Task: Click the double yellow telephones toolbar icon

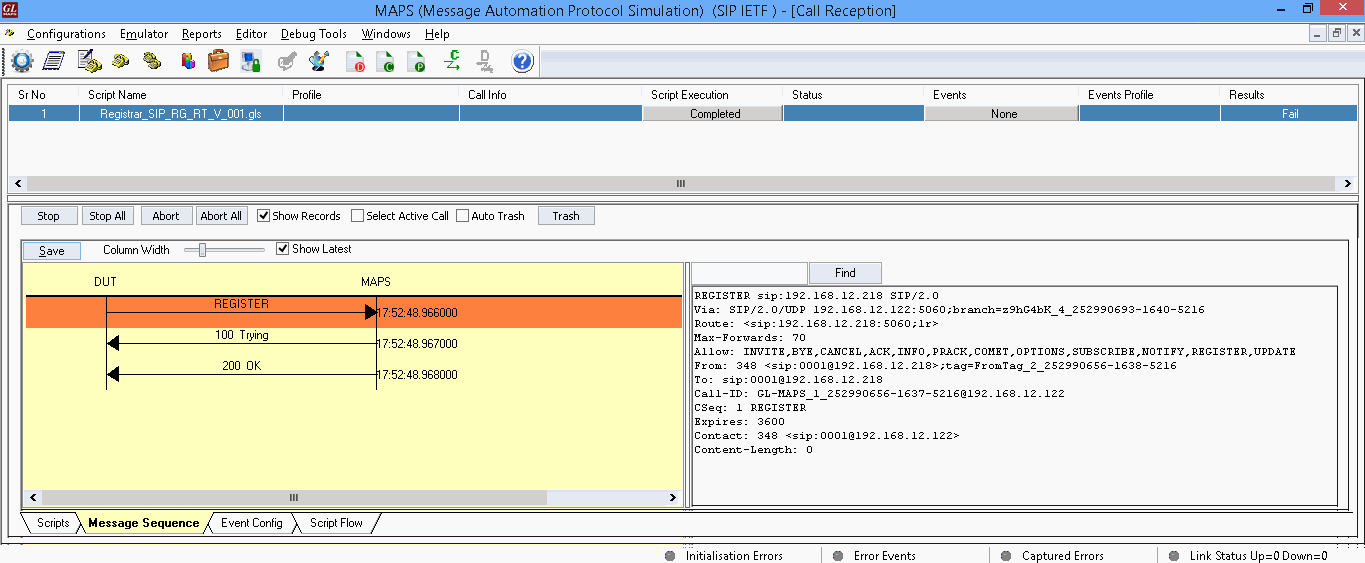Action: pos(152,61)
